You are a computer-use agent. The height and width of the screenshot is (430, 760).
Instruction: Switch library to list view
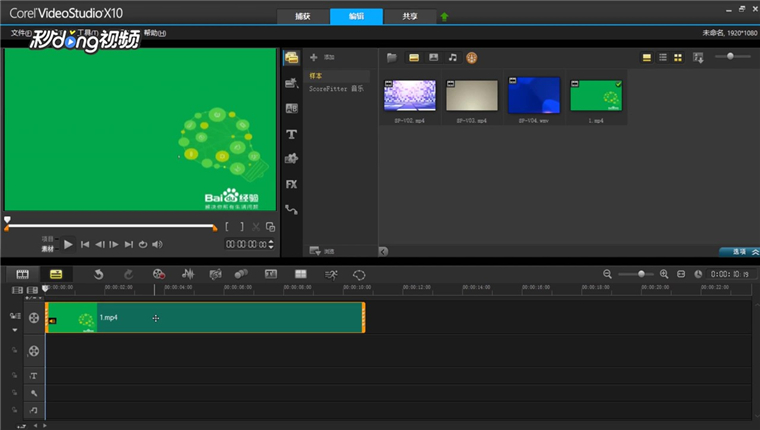coord(663,58)
